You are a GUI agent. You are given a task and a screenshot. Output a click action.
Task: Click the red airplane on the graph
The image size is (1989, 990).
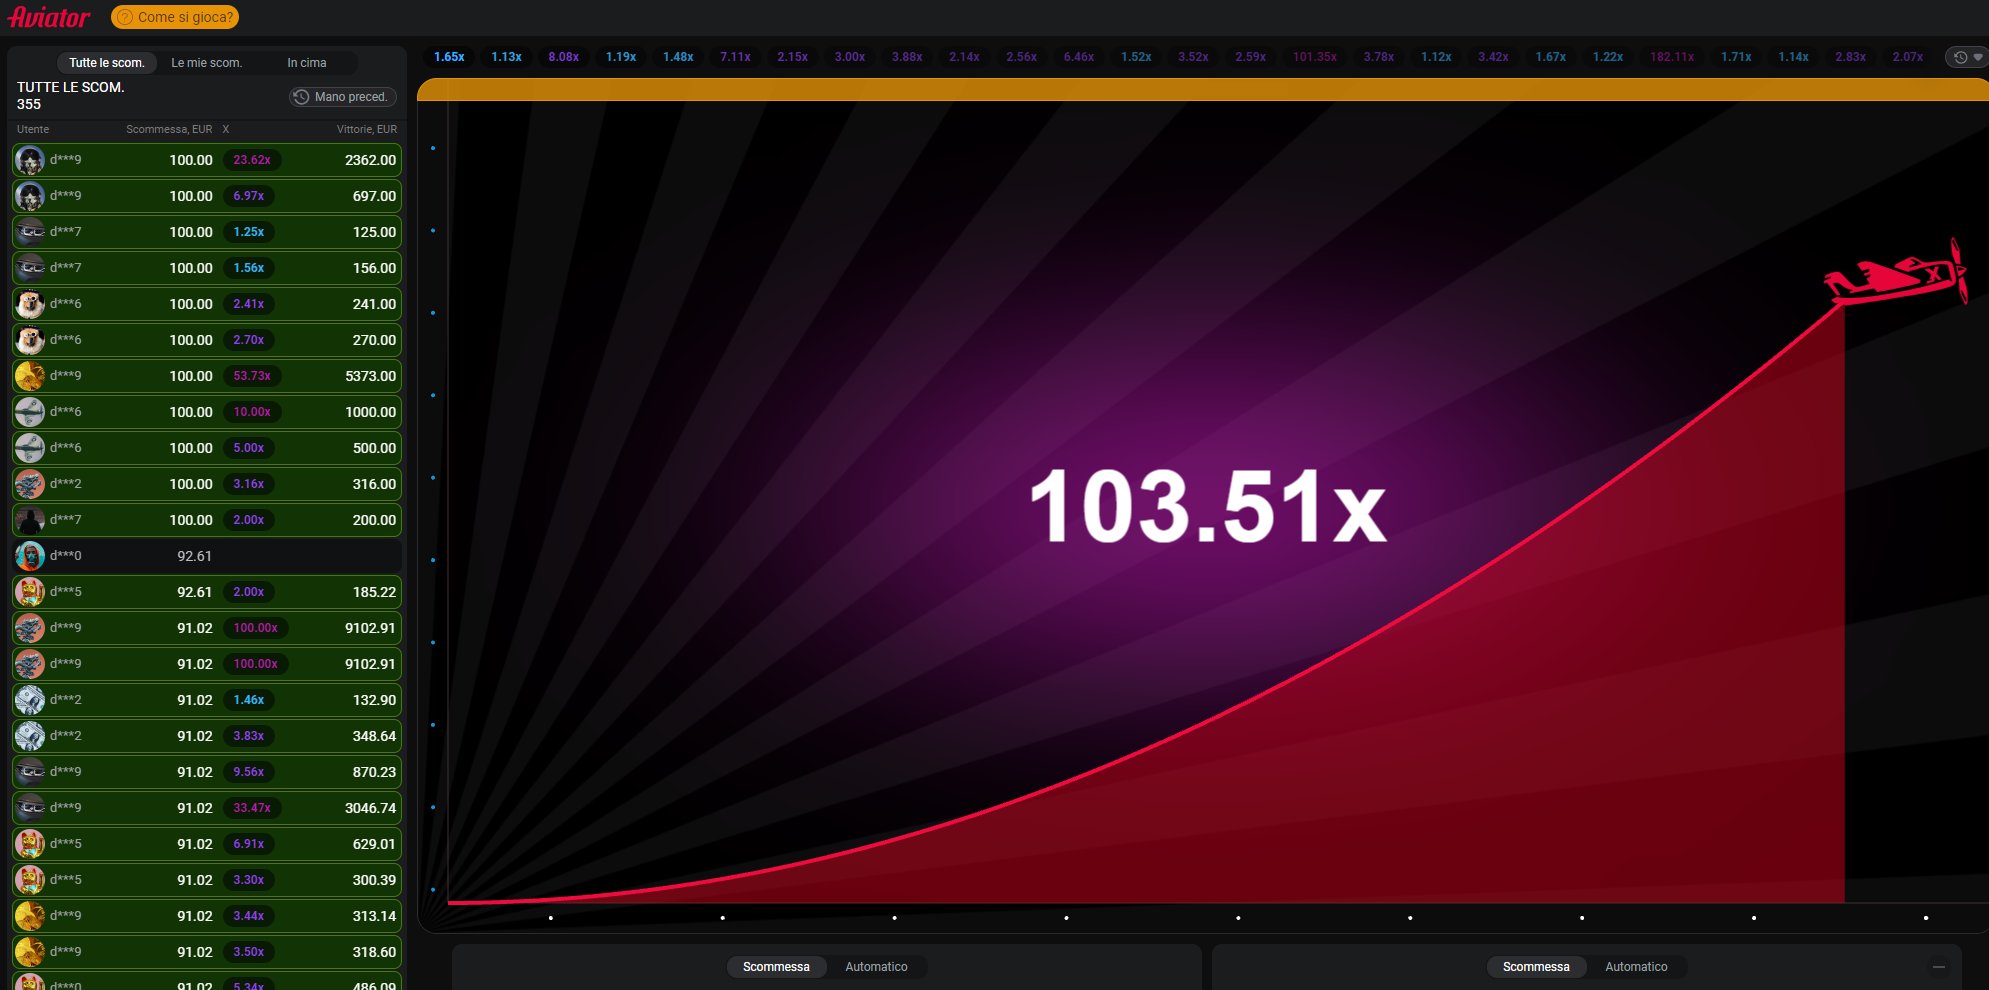tap(1895, 274)
